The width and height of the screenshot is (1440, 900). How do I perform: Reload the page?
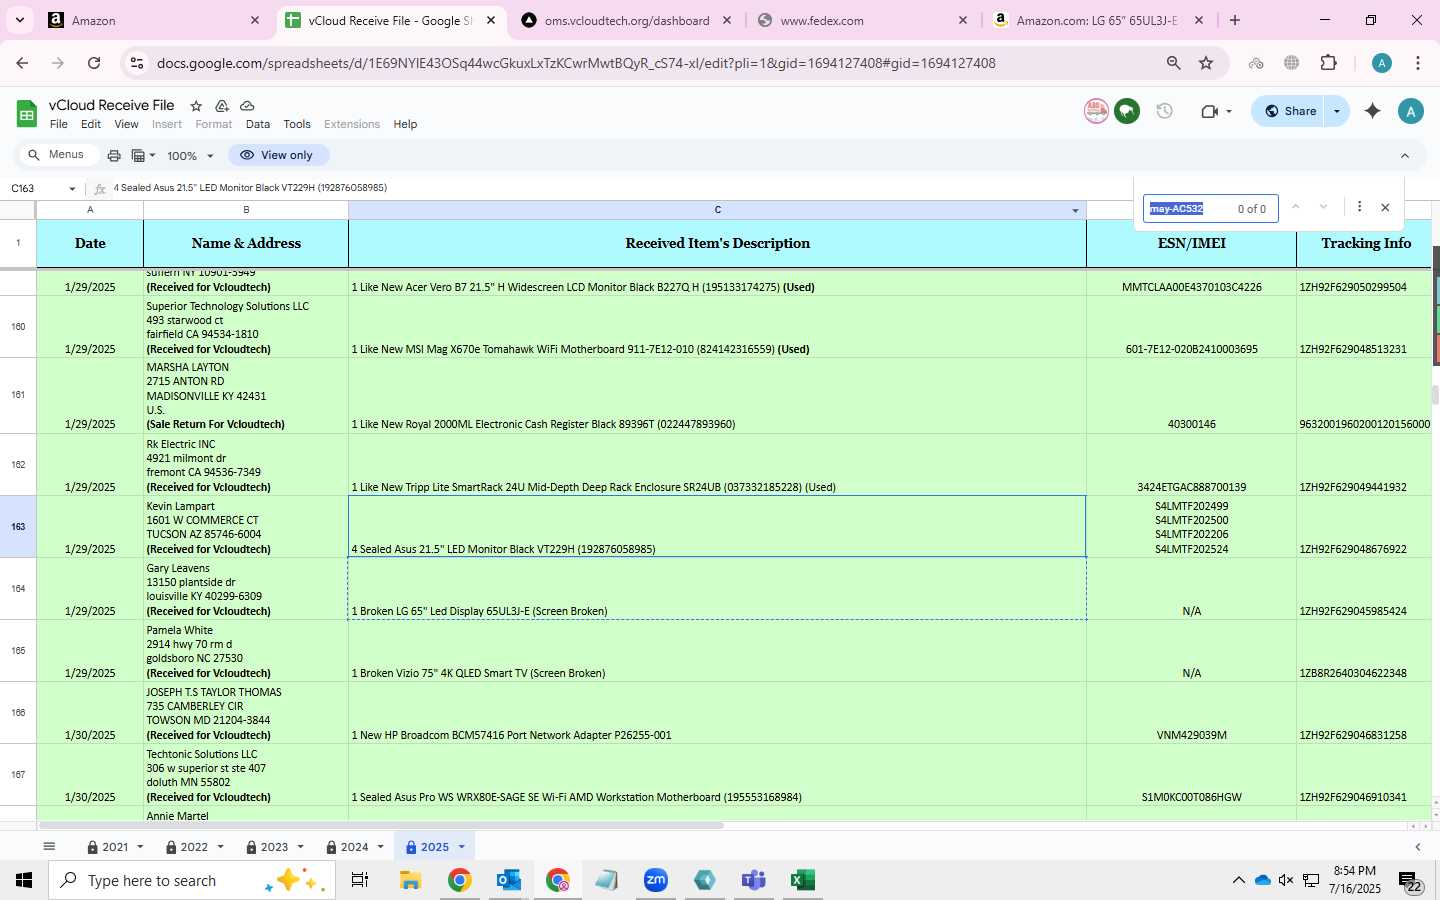point(94,63)
